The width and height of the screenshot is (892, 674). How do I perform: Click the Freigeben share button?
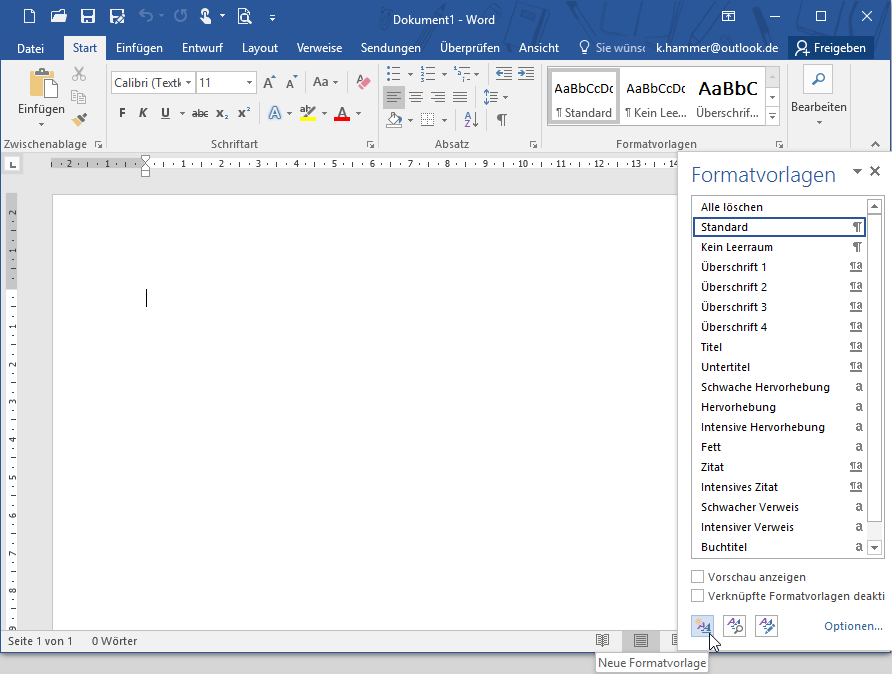pyautogui.click(x=829, y=48)
